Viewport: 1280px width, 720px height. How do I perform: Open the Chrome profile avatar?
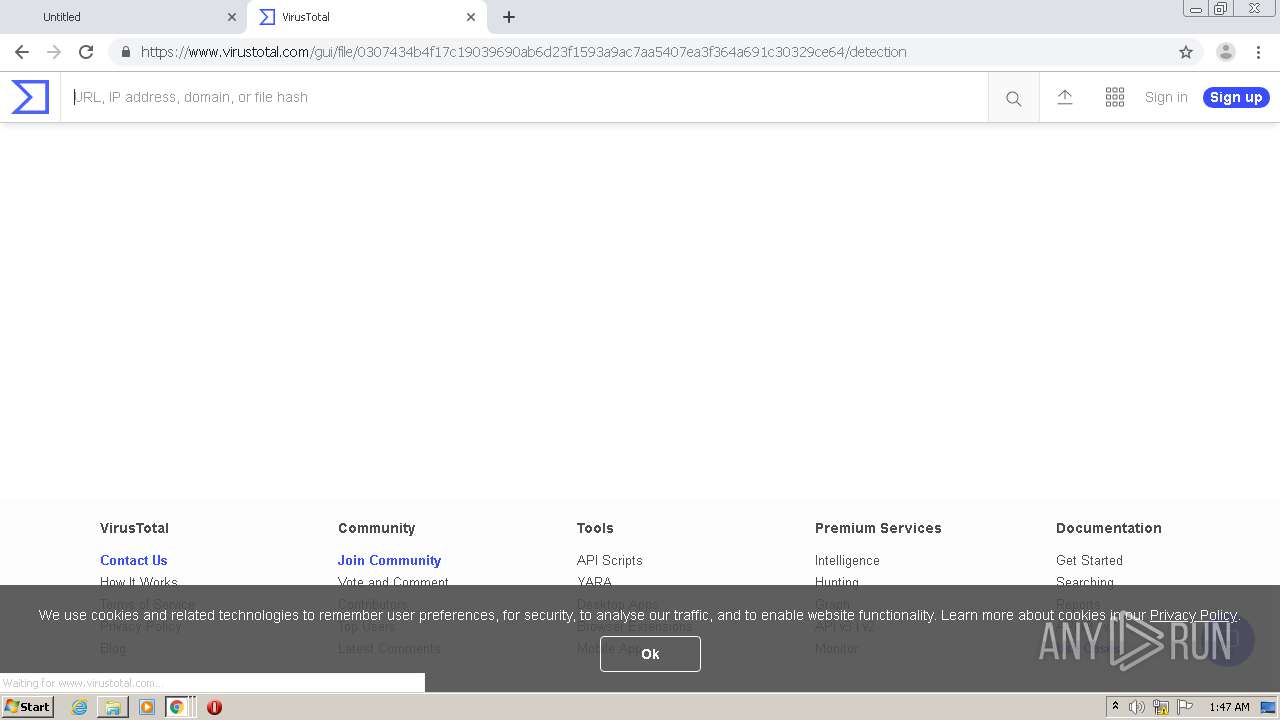click(x=1226, y=52)
